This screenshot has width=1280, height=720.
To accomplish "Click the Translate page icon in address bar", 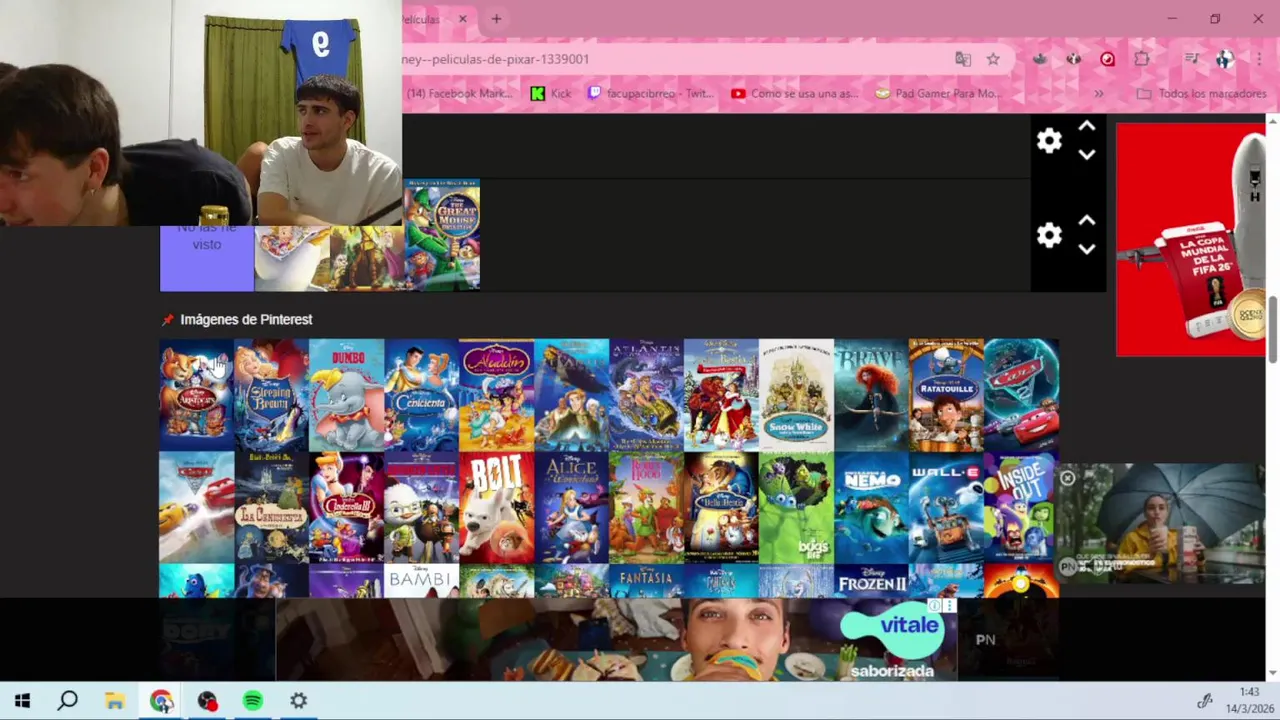I will click(963, 59).
